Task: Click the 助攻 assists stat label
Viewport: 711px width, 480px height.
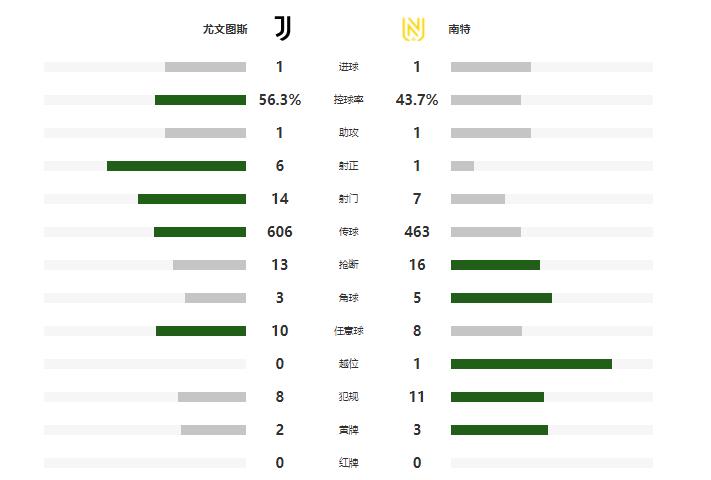Action: tap(348, 133)
